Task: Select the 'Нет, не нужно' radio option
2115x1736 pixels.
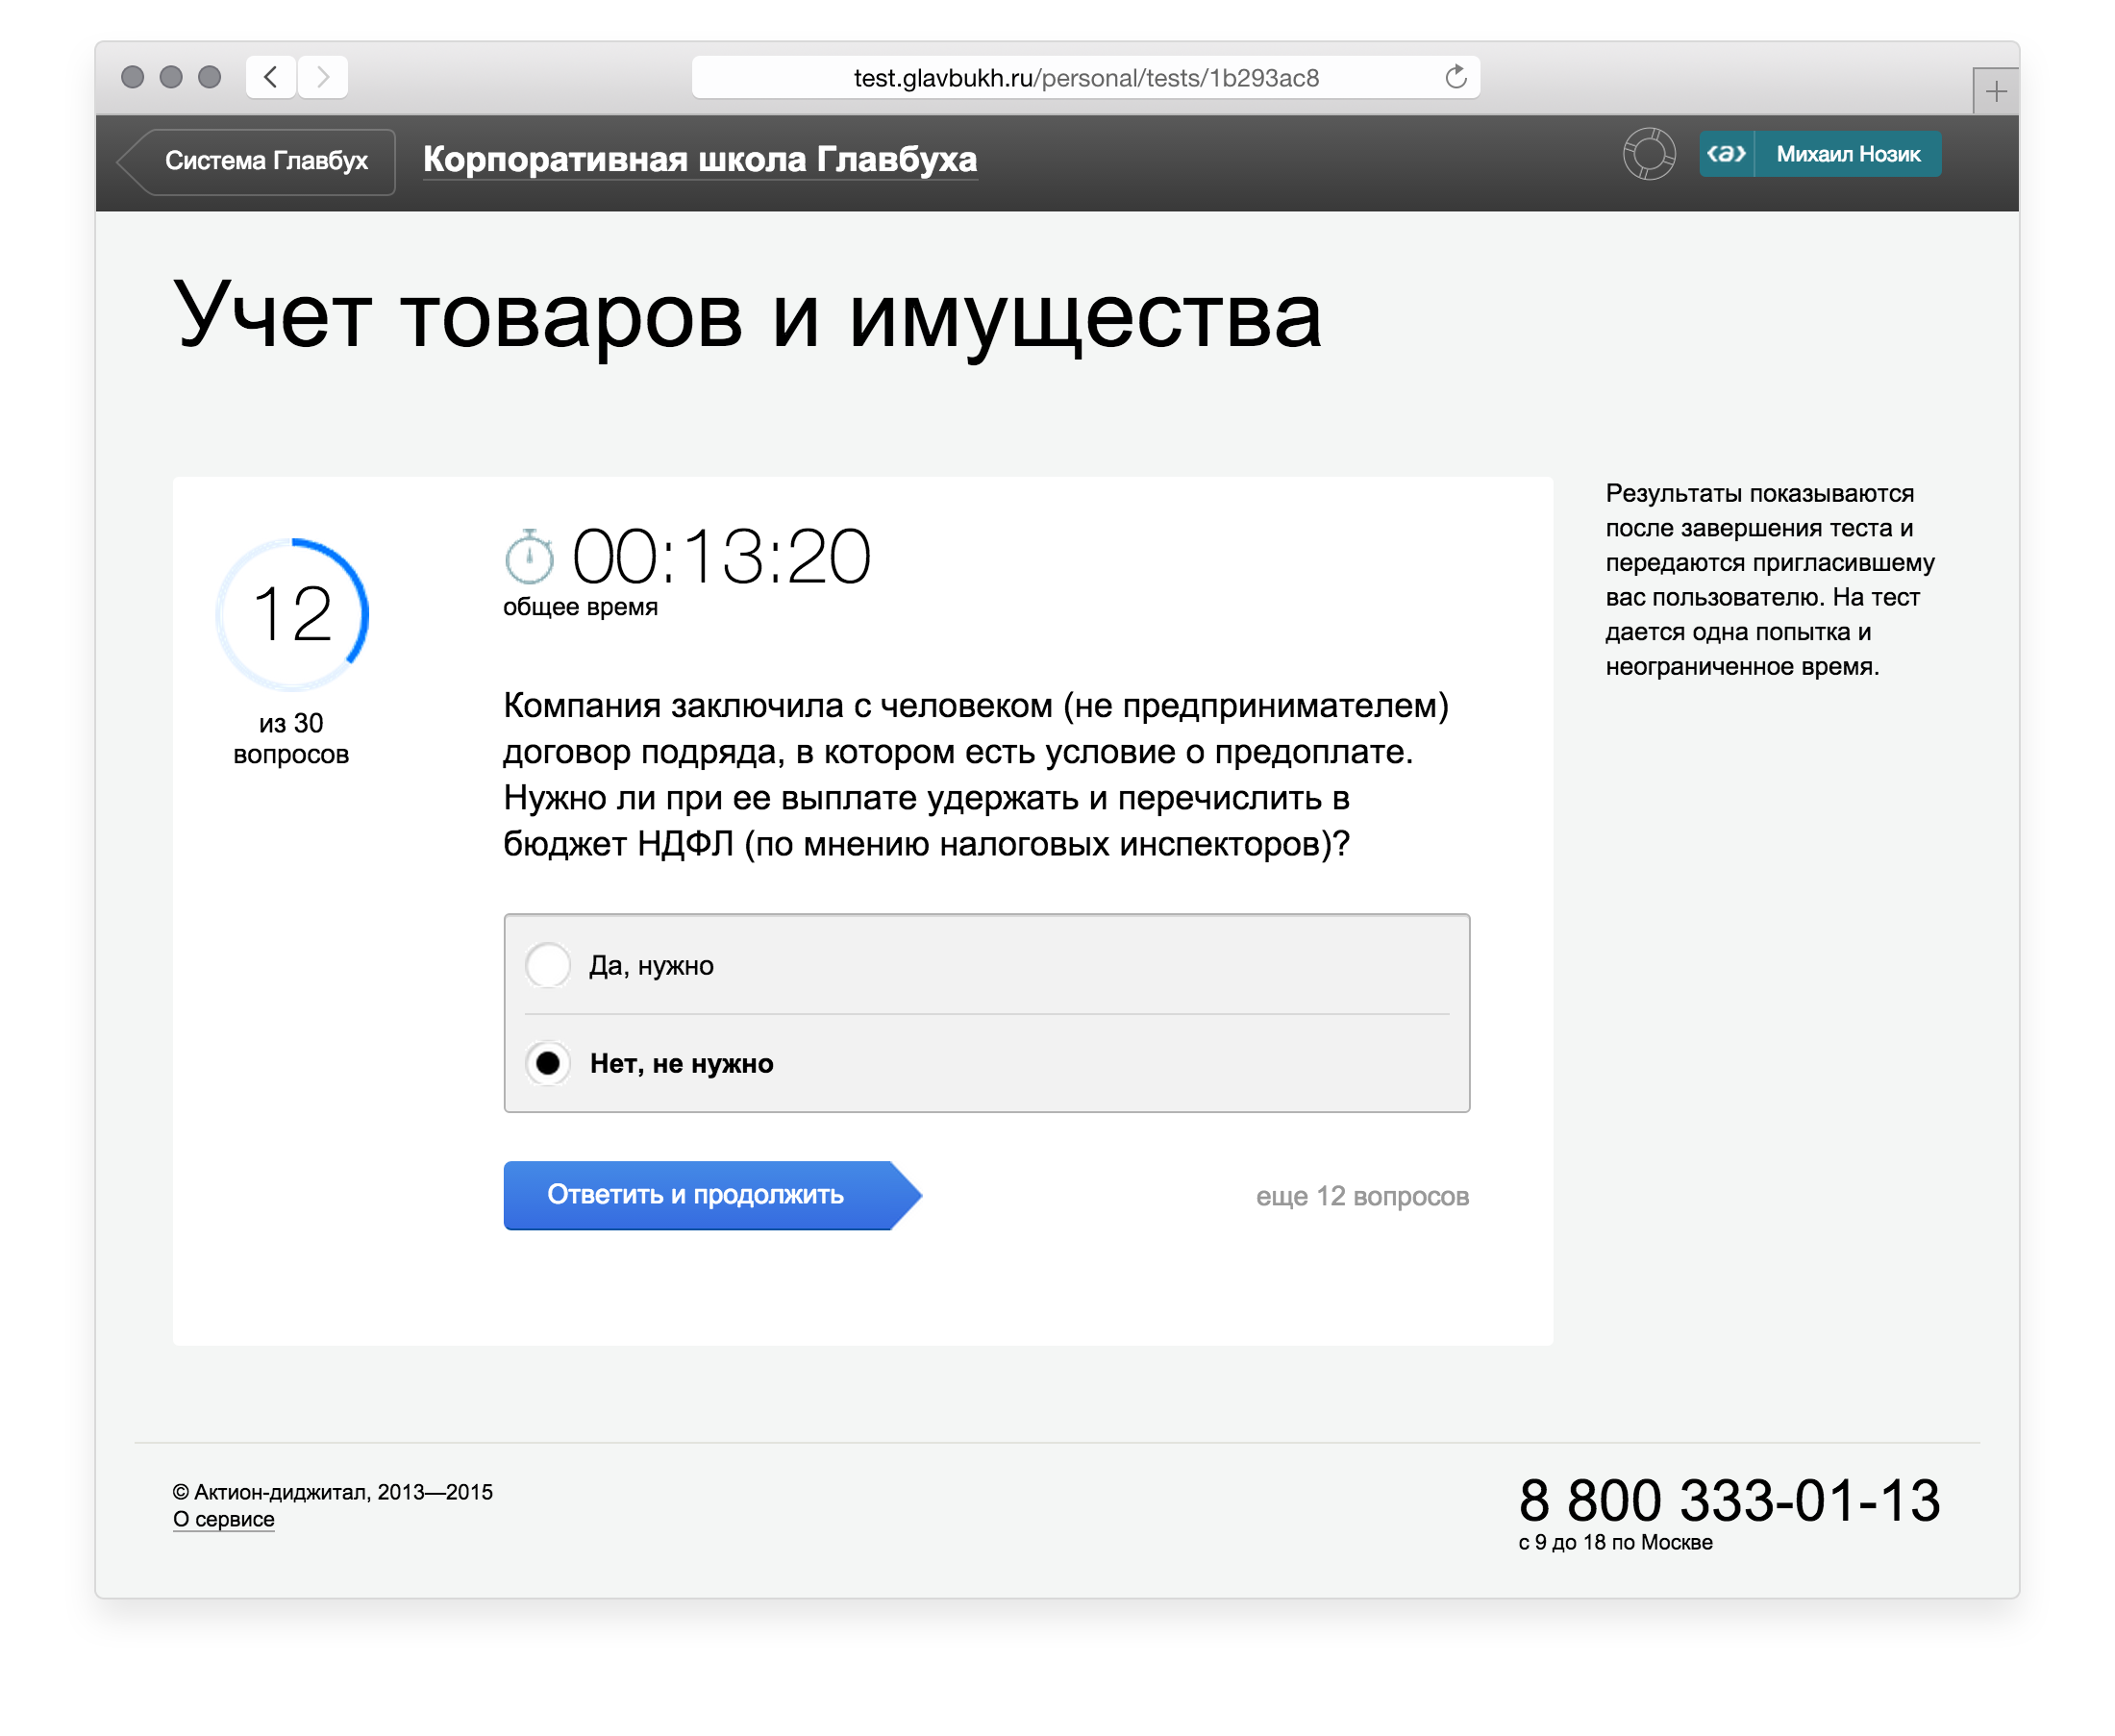Action: tap(548, 1063)
